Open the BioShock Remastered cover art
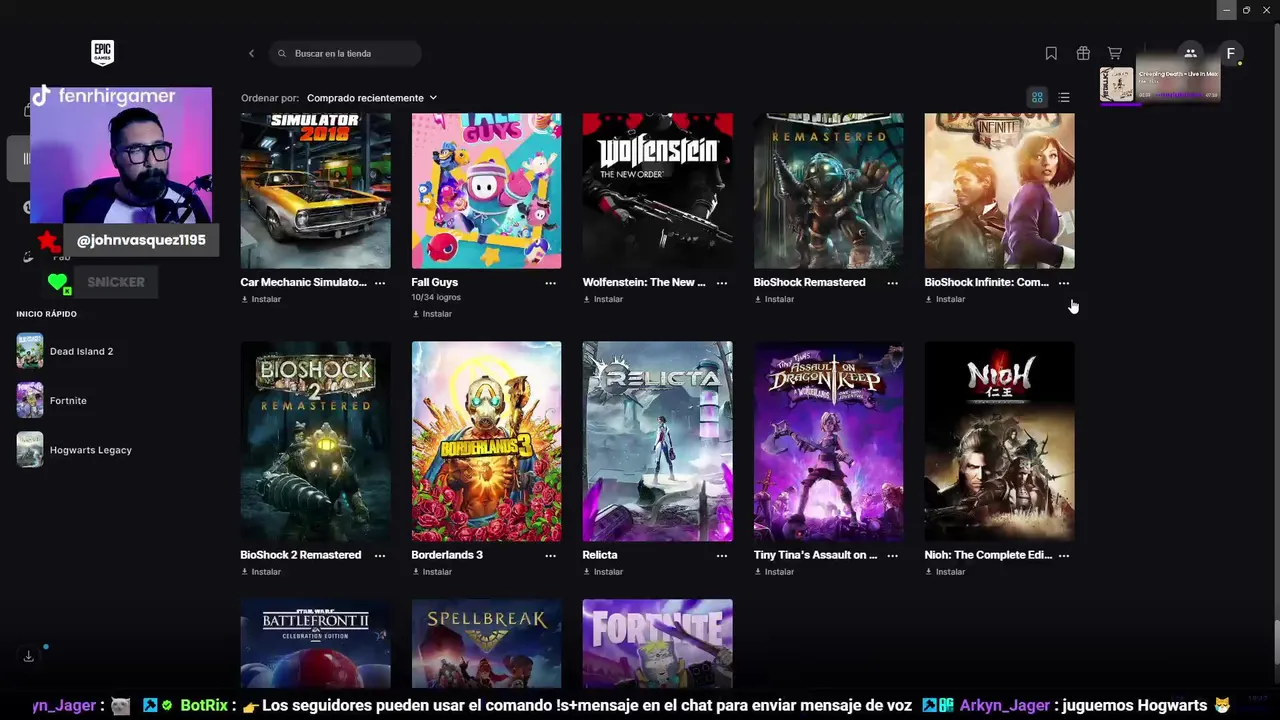This screenshot has height=720, width=1280. [828, 191]
